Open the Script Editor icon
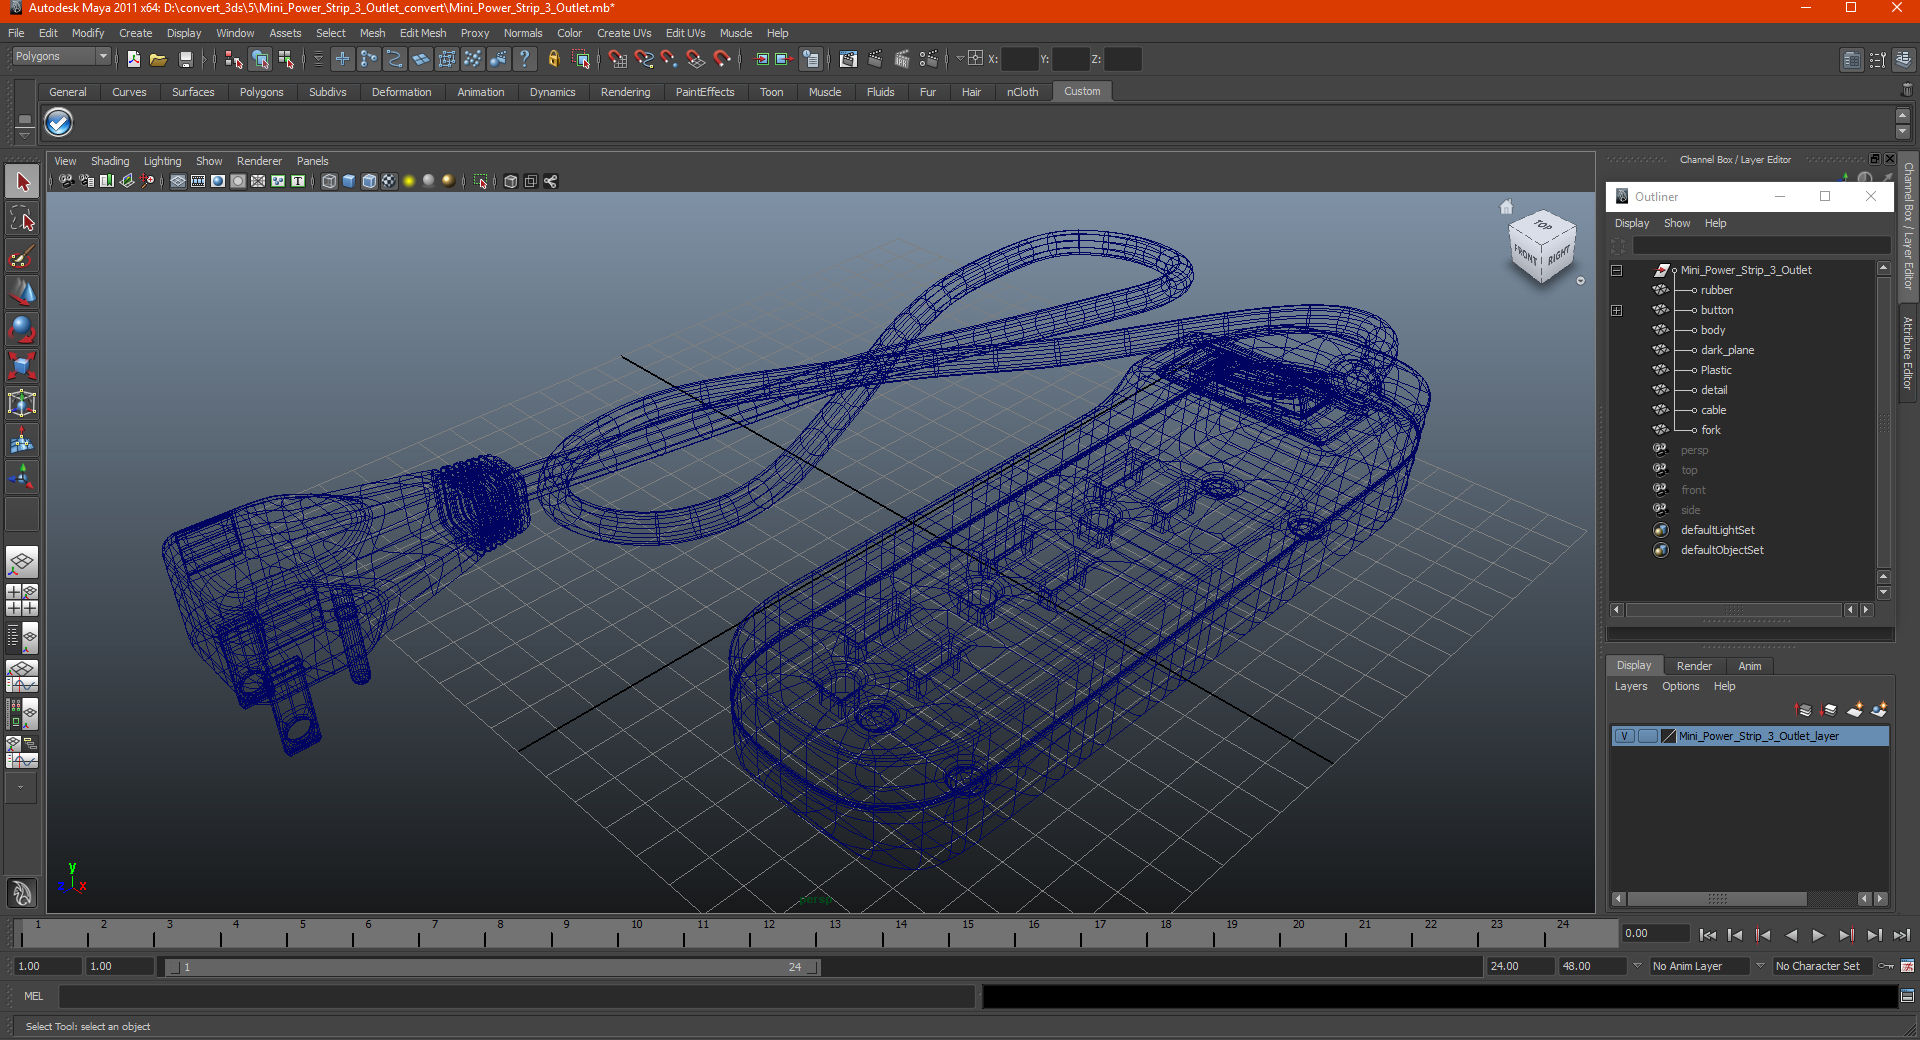 pos(1907,995)
